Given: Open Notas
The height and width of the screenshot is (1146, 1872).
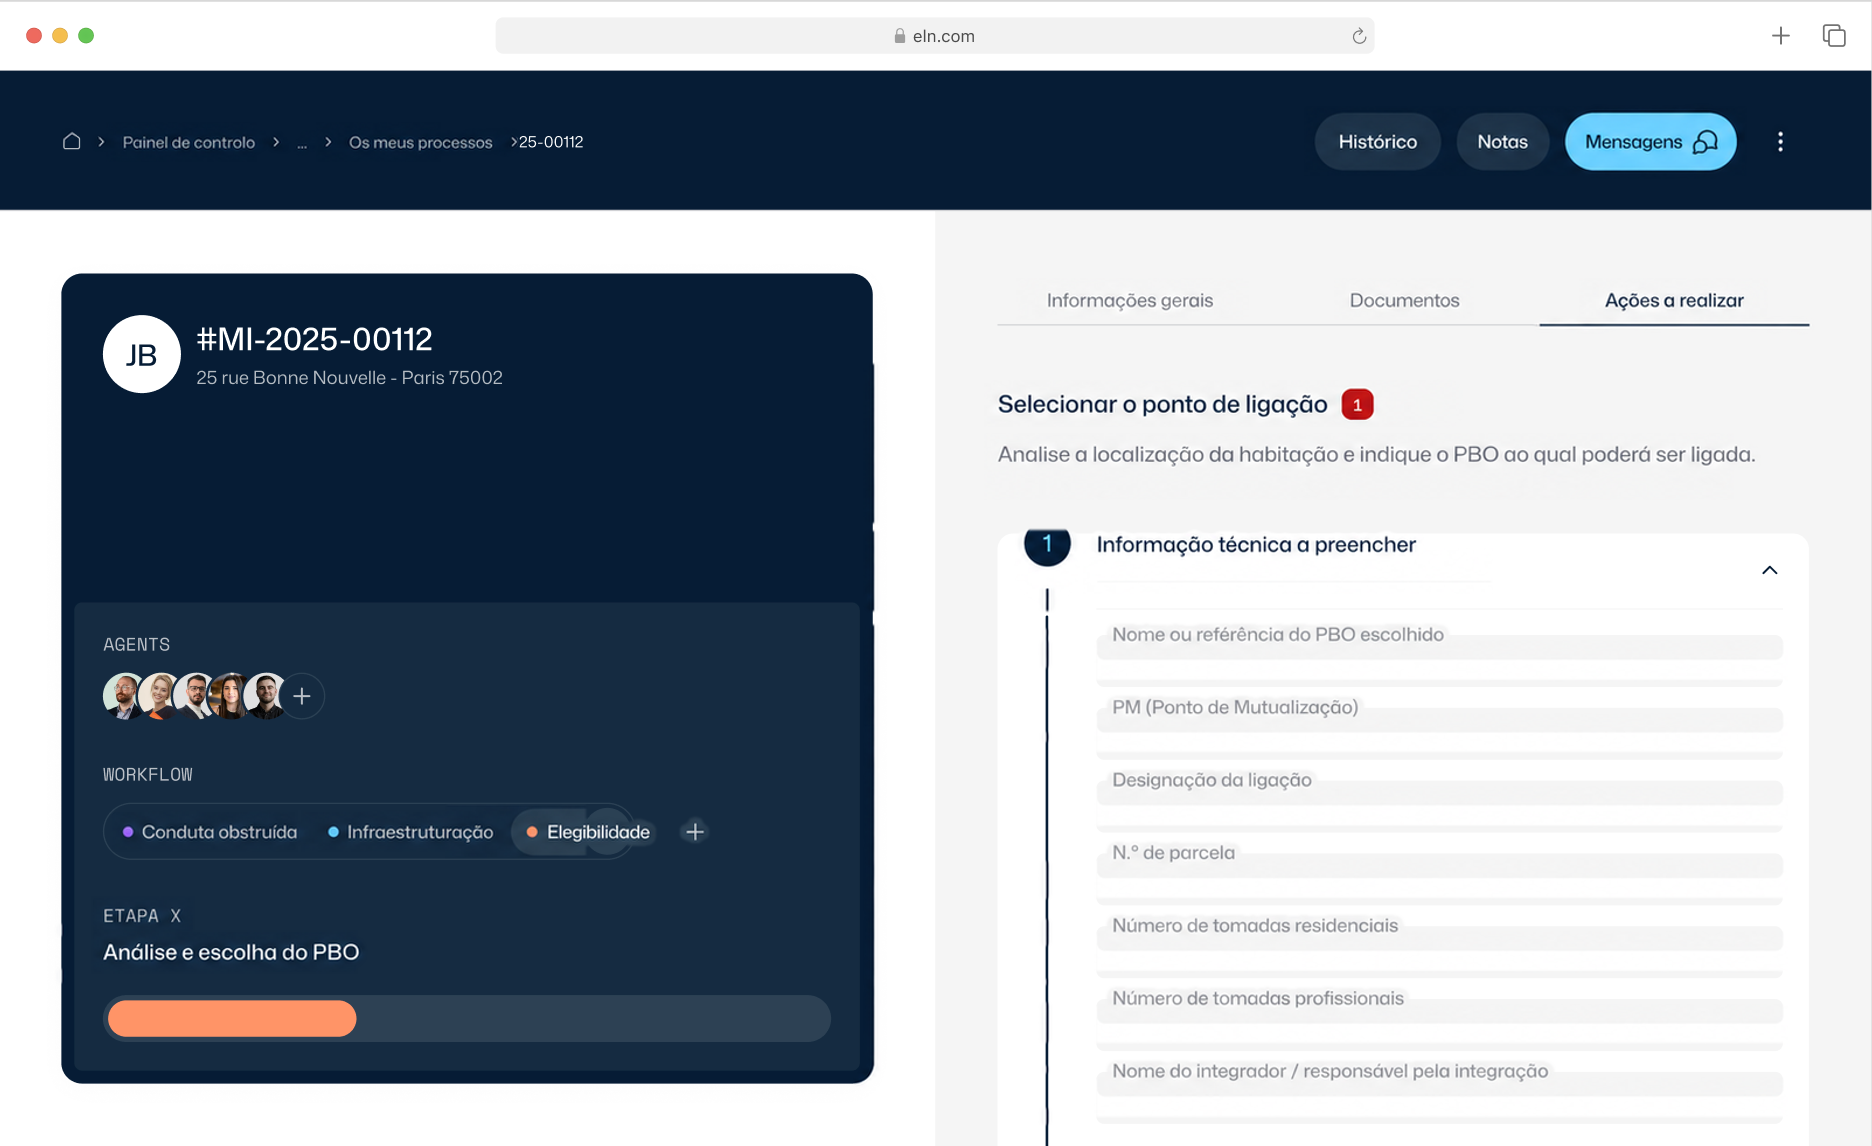Looking at the screenshot, I should (1502, 142).
